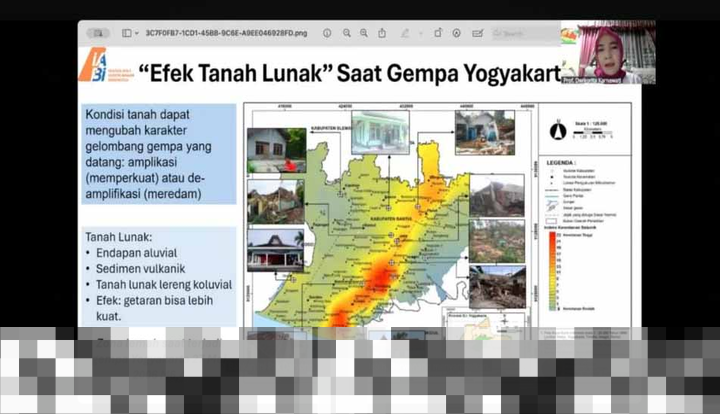
Task: Open the sidebar view options chevron
Action: [x=138, y=33]
